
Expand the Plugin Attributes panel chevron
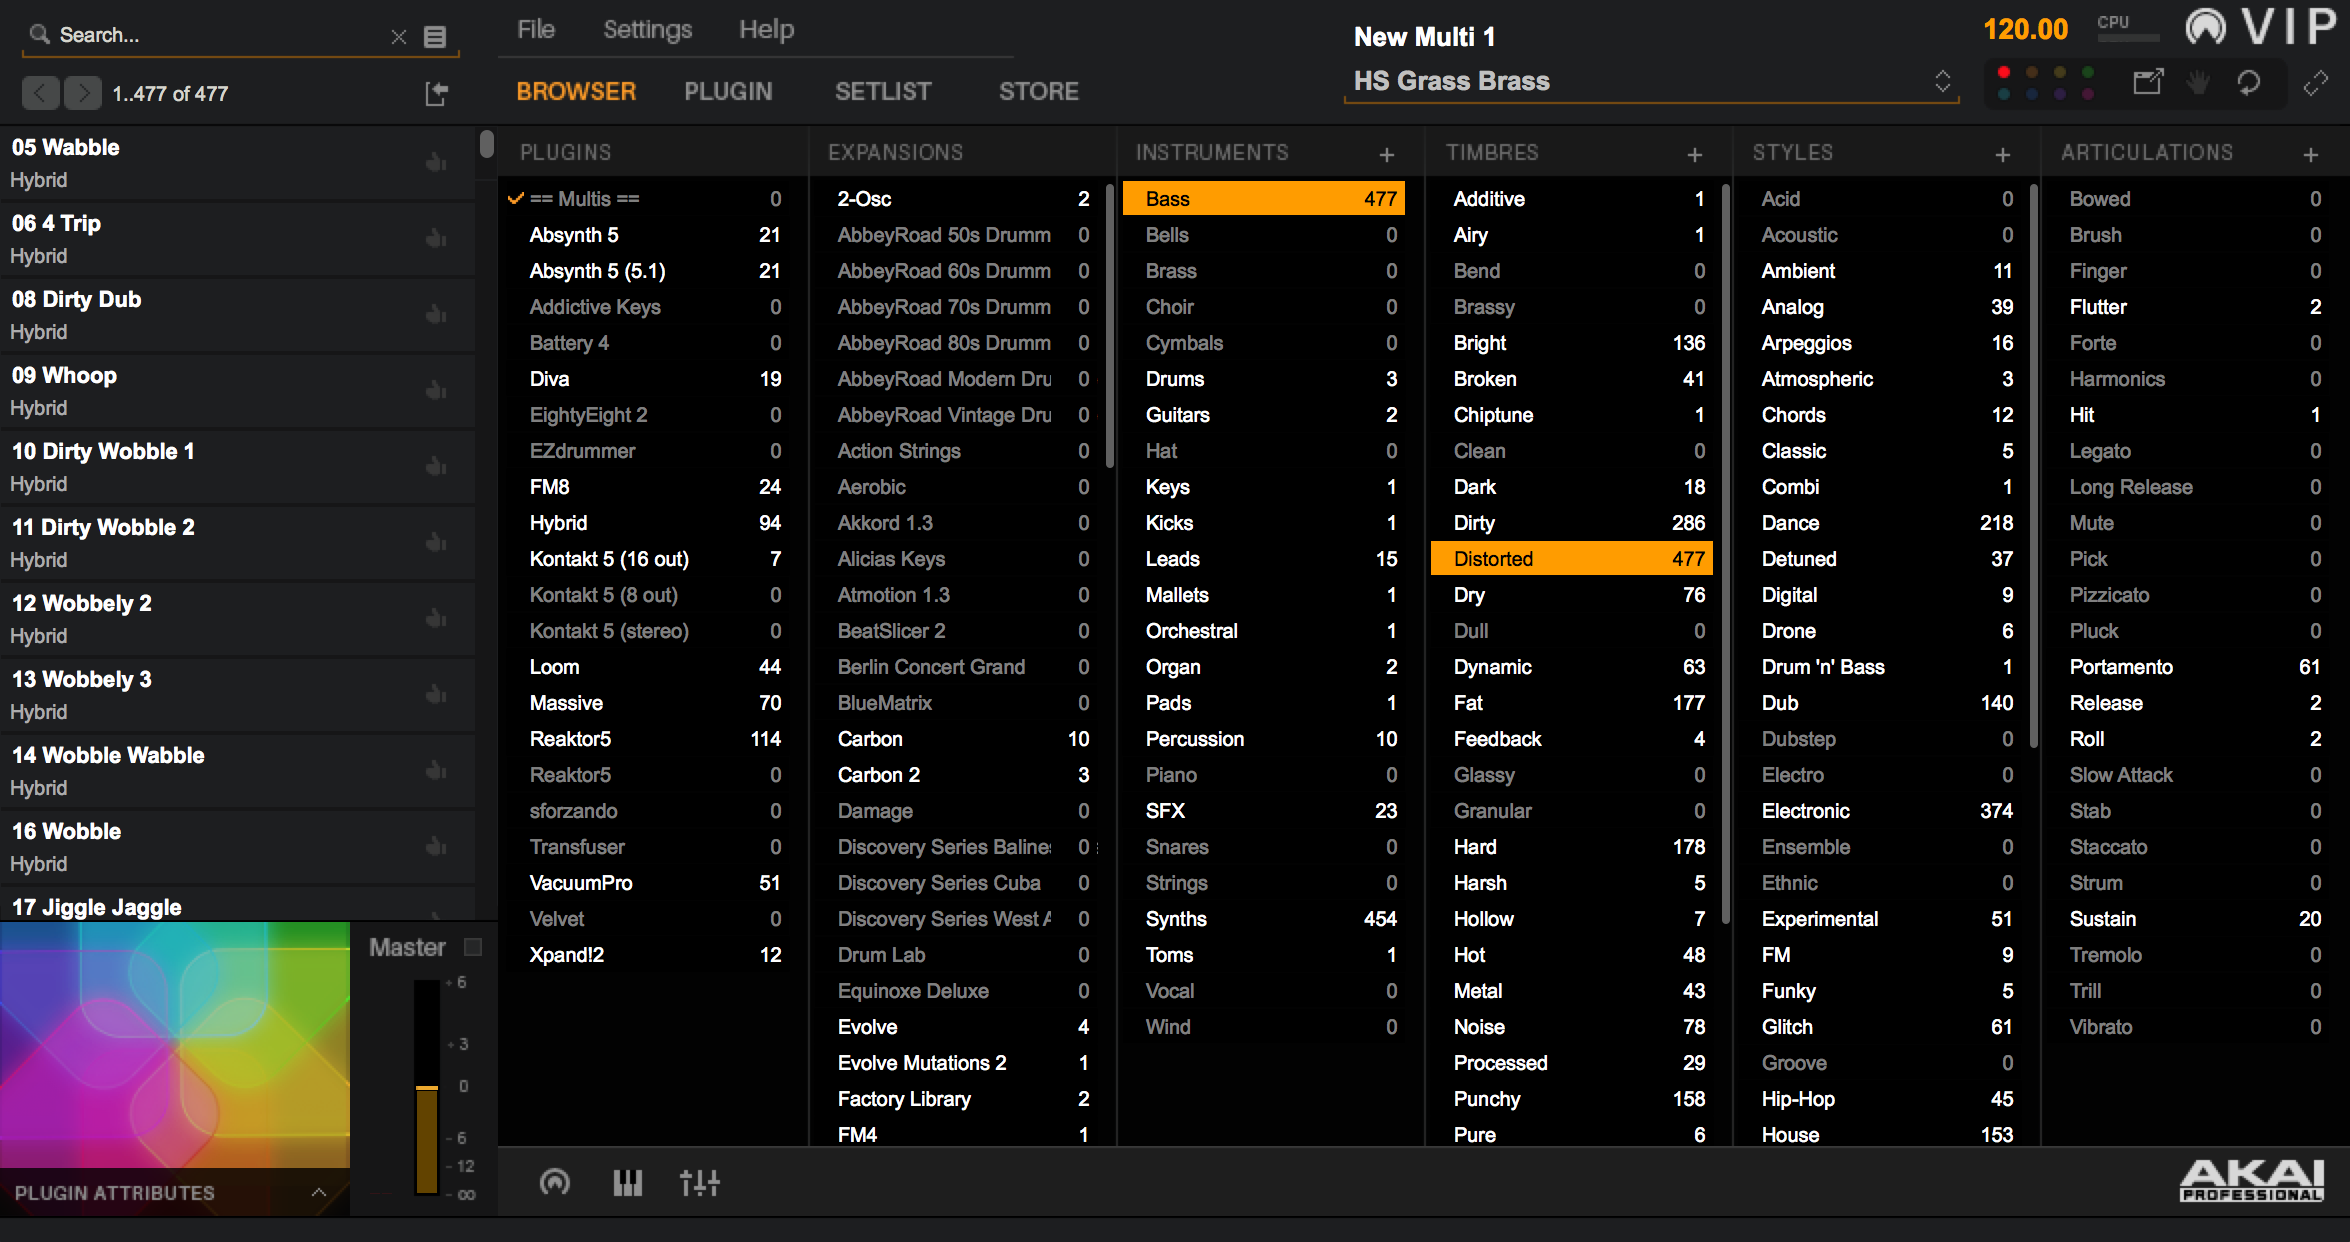[x=318, y=1192]
